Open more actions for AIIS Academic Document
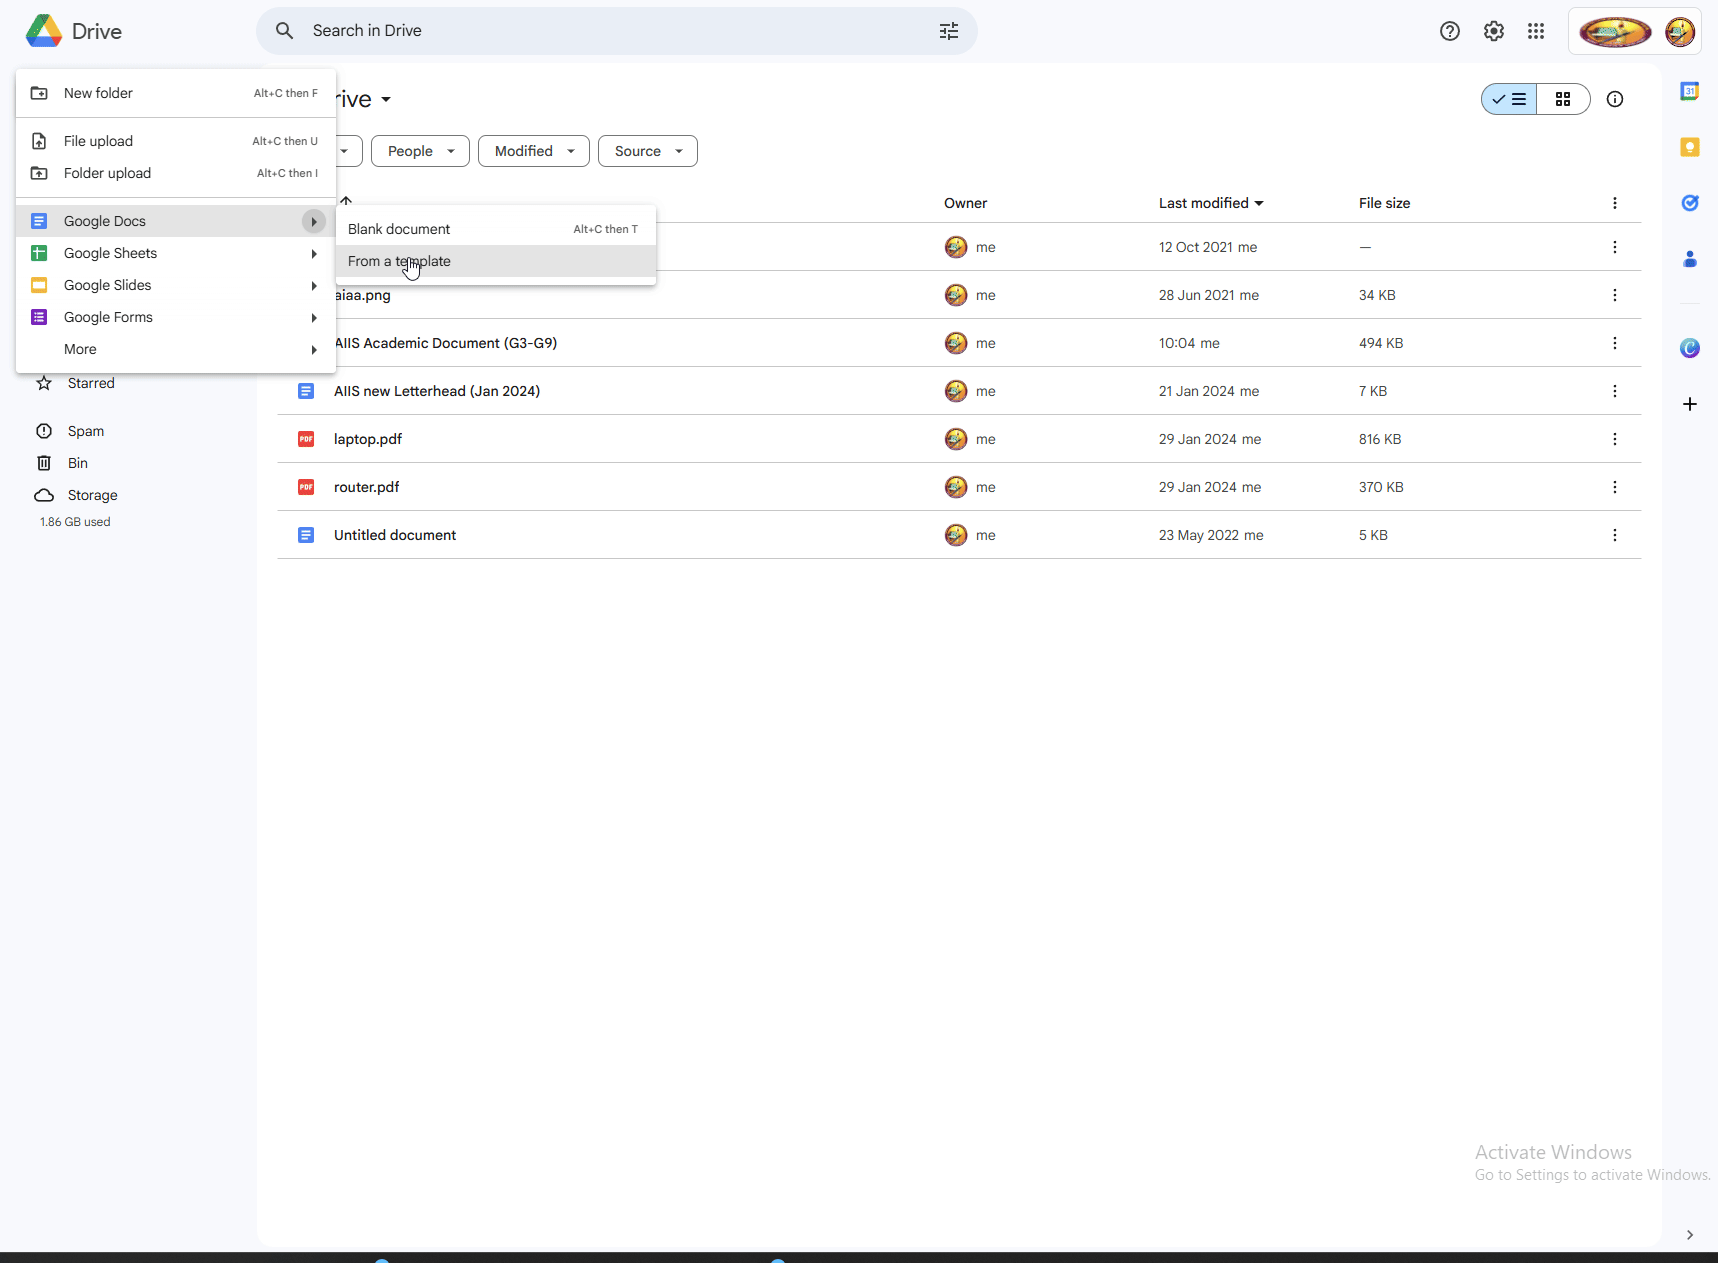Viewport: 1718px width, 1263px height. coord(1614,343)
